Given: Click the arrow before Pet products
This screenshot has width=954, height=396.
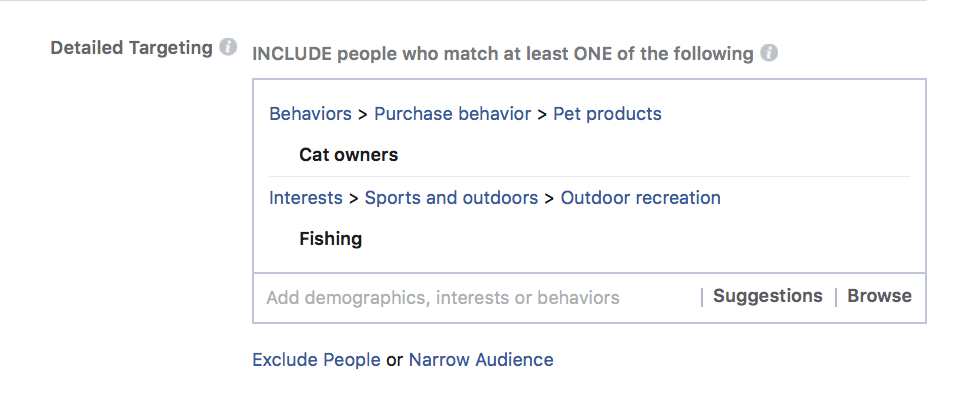Looking at the screenshot, I should pos(542,114).
